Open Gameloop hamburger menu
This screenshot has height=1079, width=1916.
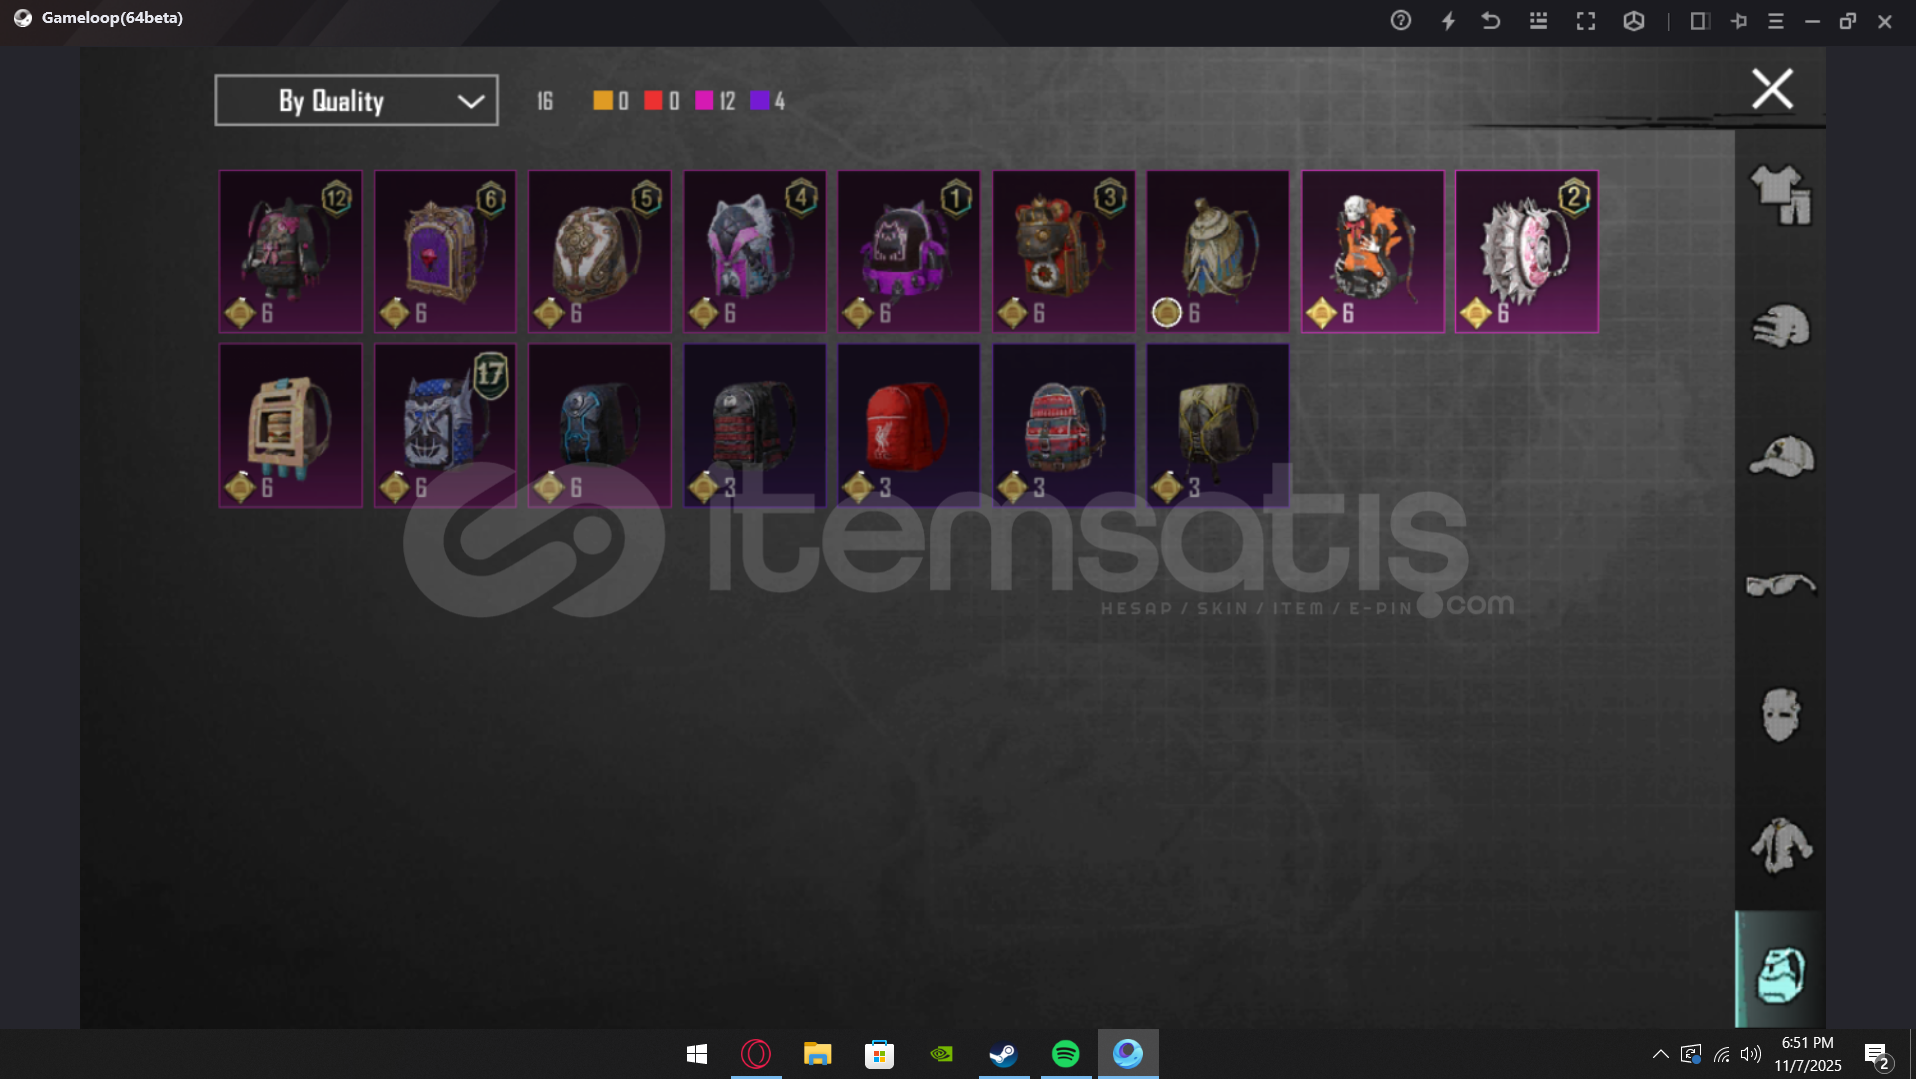click(x=1776, y=21)
